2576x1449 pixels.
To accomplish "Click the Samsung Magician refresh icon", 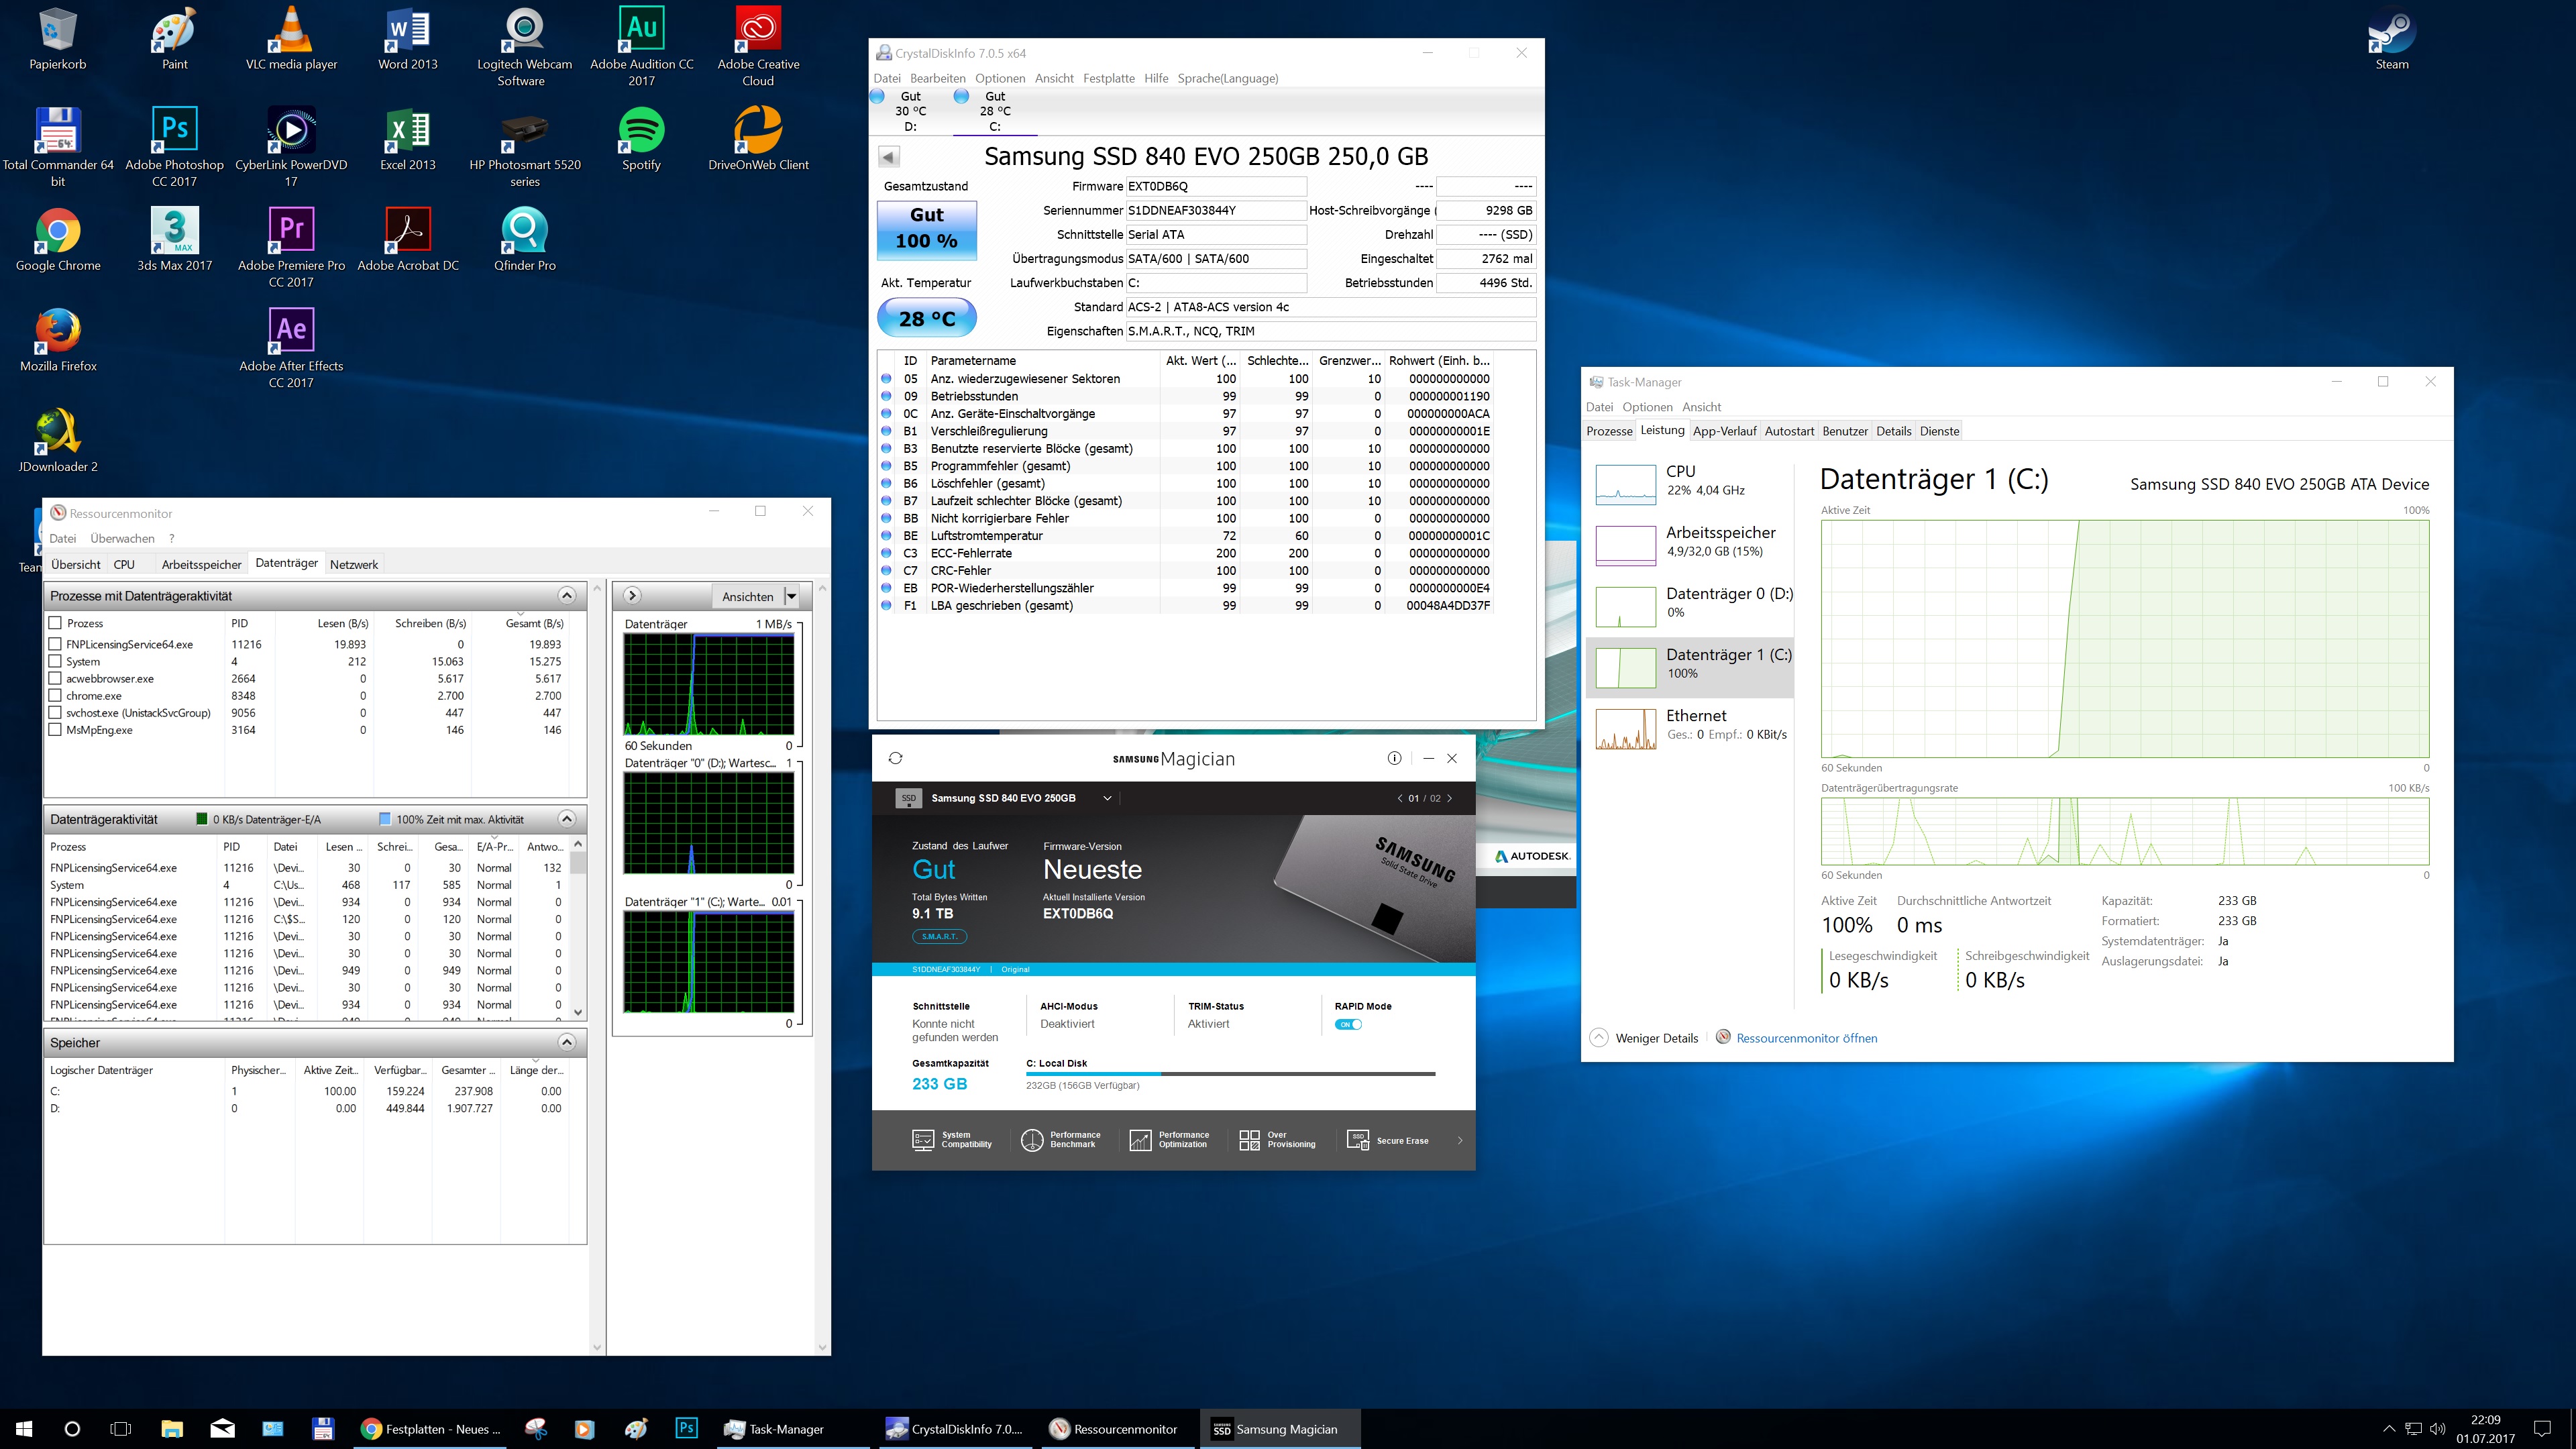I will click(x=895, y=758).
